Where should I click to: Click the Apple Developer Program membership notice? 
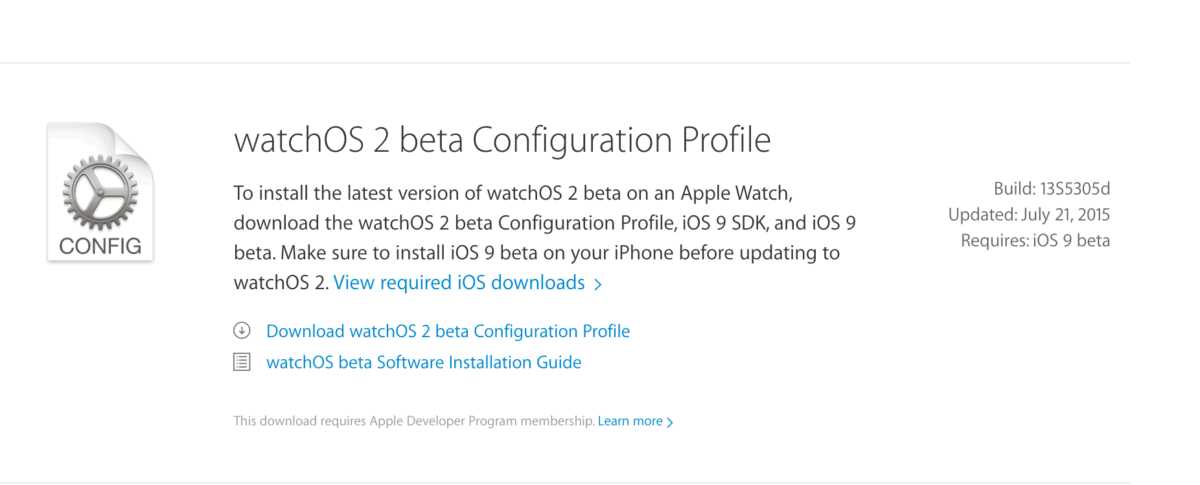(x=414, y=421)
